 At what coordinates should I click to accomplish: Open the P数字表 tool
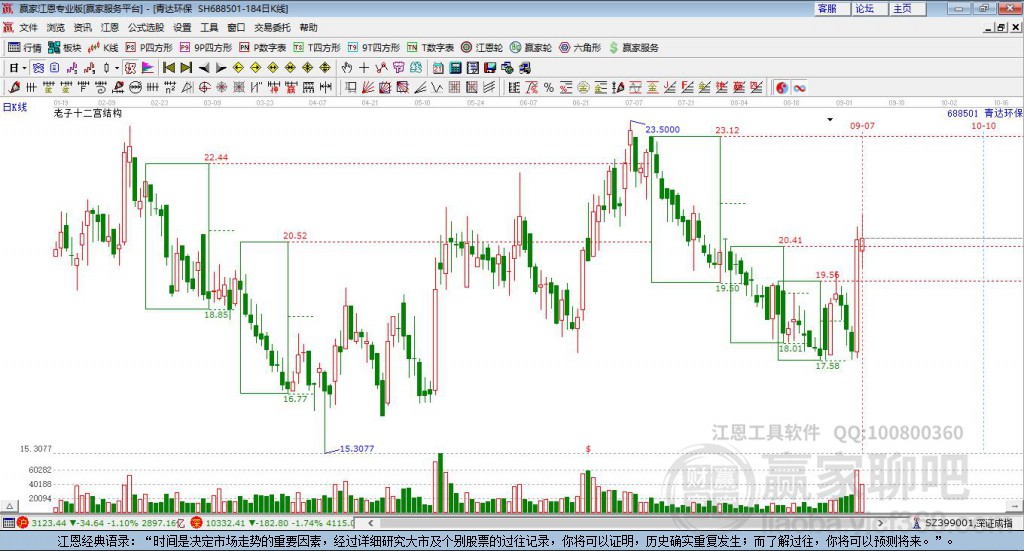point(263,48)
